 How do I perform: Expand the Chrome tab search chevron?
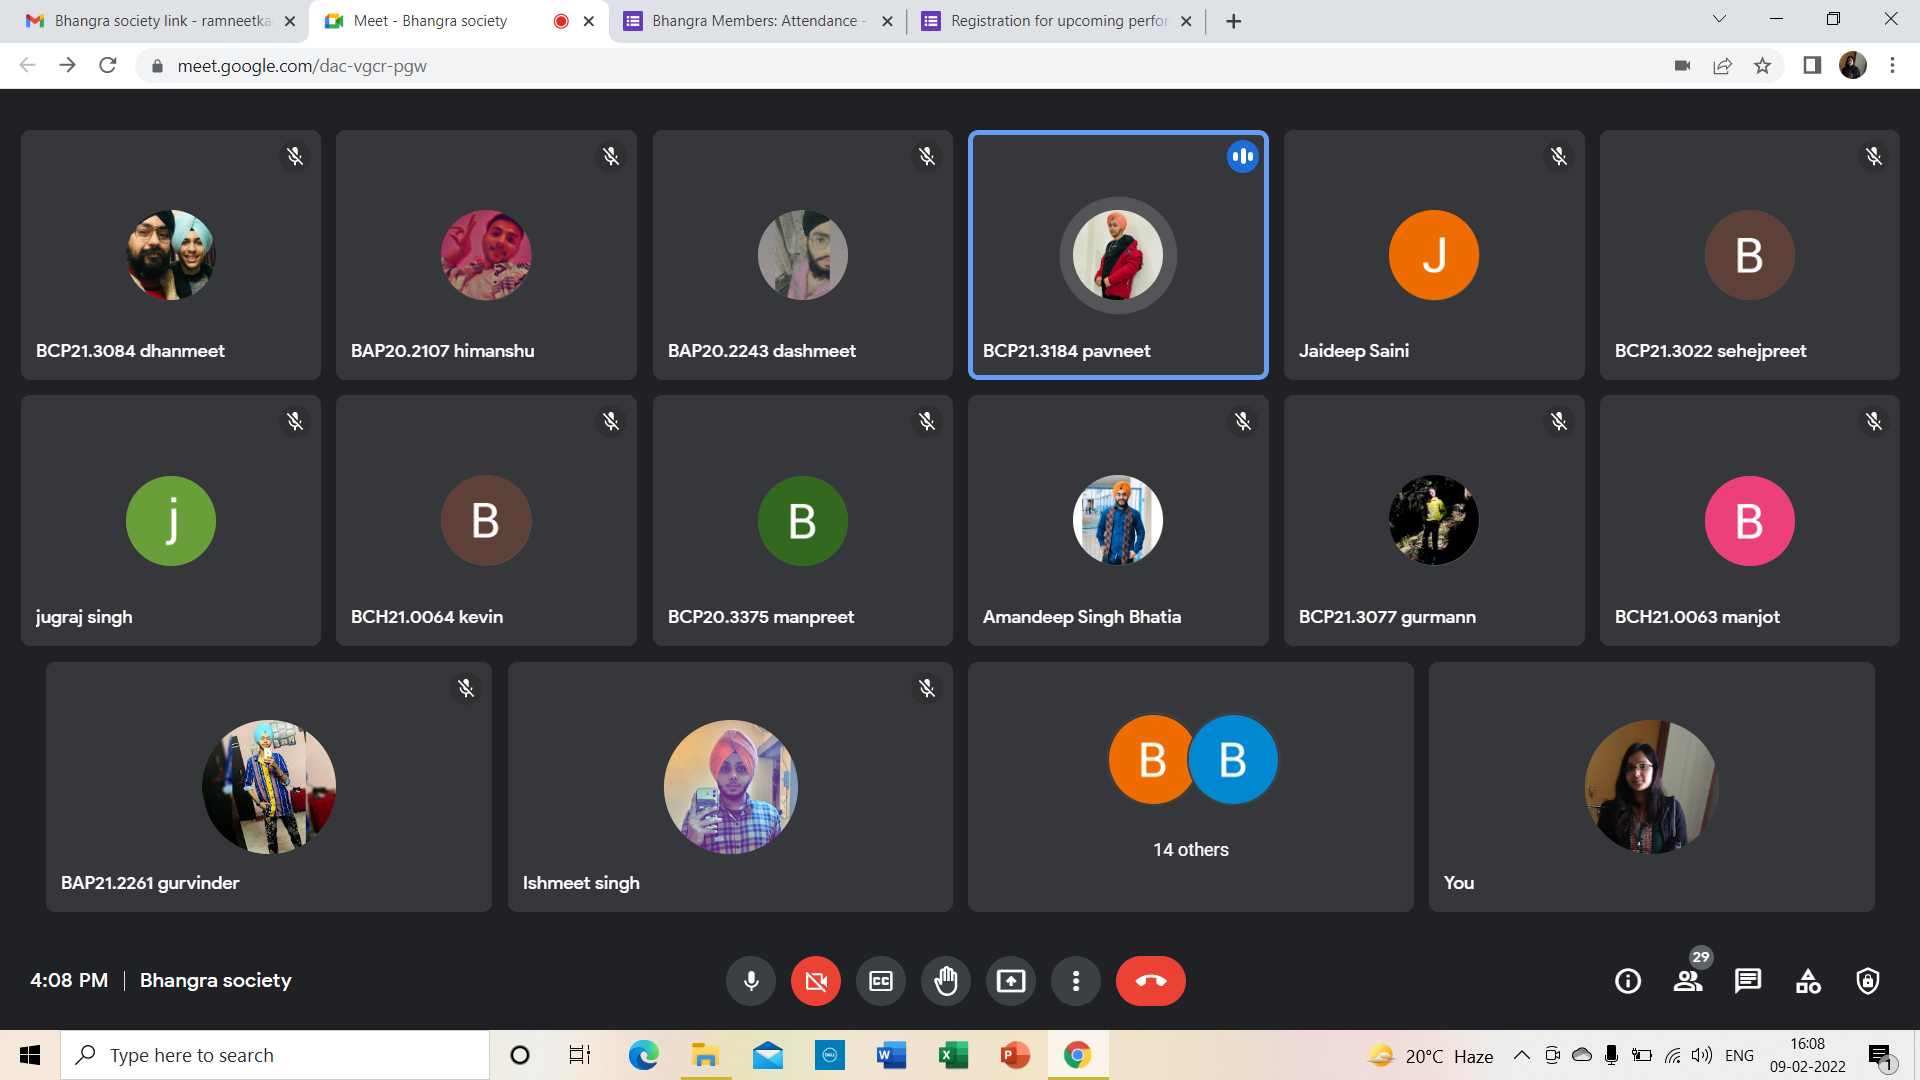click(1719, 19)
